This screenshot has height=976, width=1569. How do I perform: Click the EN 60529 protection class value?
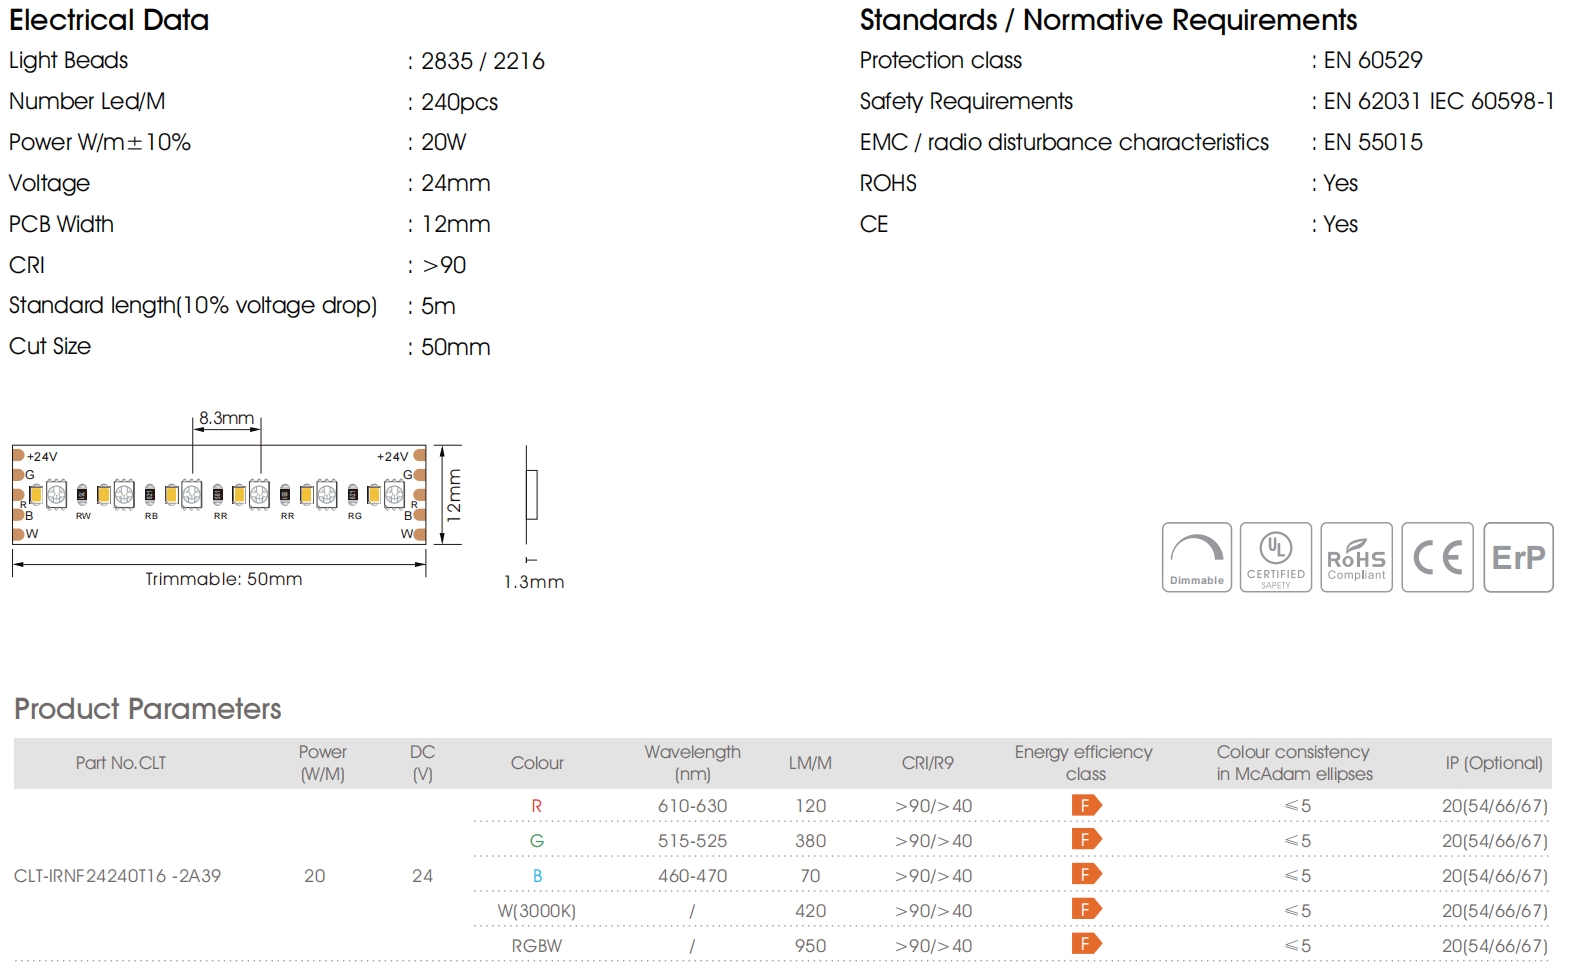tap(1373, 60)
